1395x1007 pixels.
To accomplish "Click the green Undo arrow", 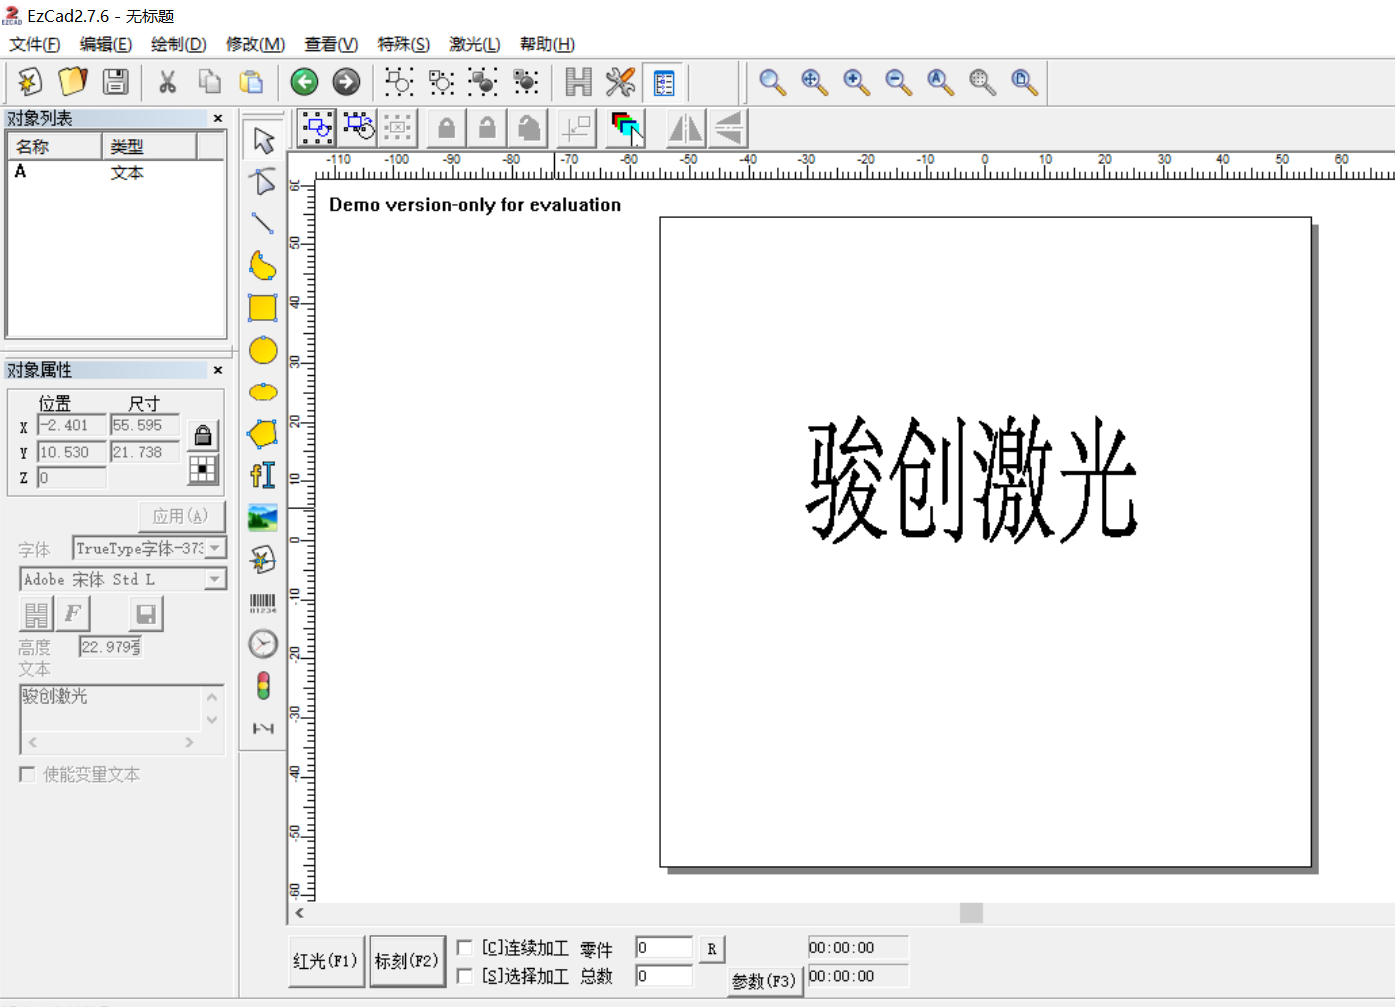I will pos(304,81).
